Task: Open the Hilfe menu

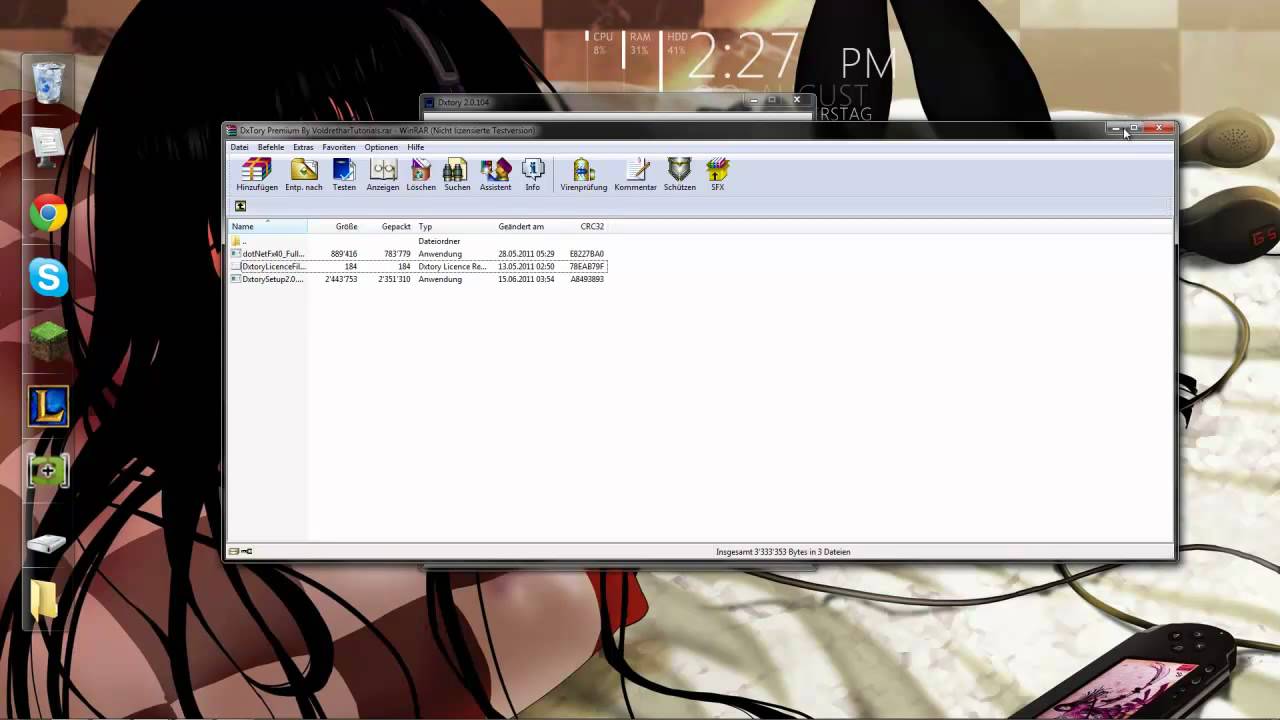Action: (x=416, y=147)
